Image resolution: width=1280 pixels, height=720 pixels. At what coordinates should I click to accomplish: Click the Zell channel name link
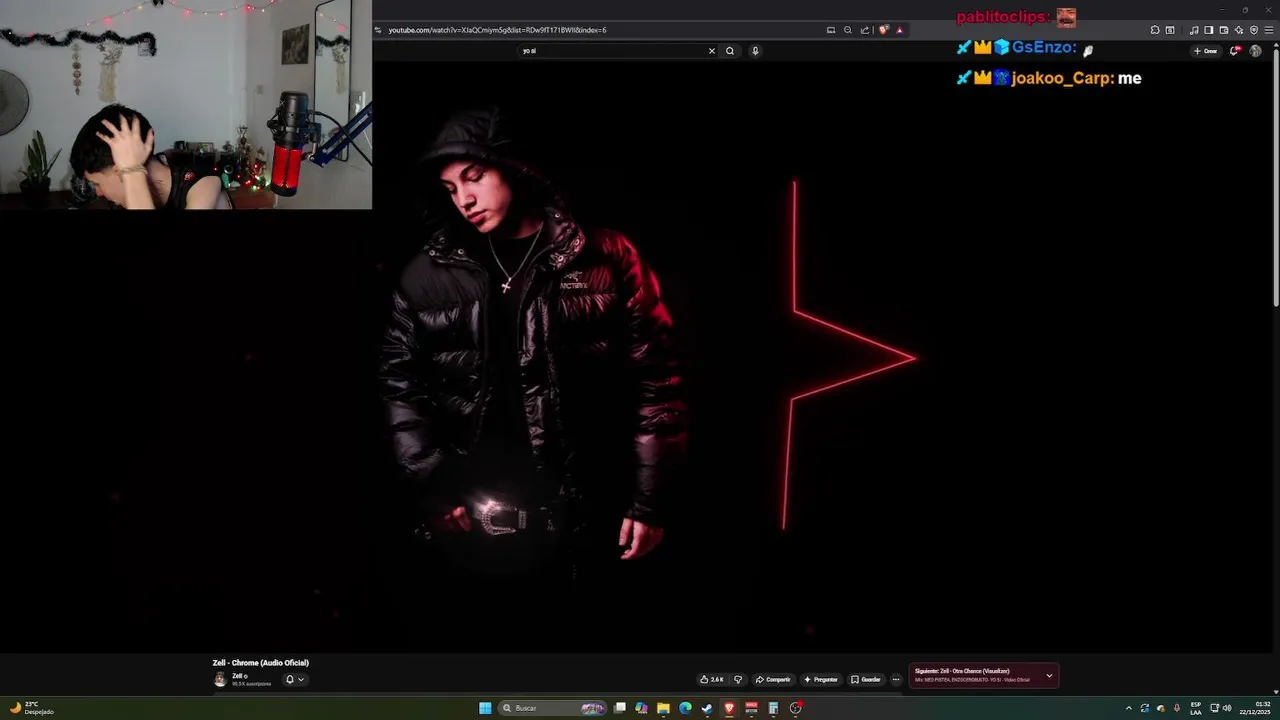tap(238, 676)
